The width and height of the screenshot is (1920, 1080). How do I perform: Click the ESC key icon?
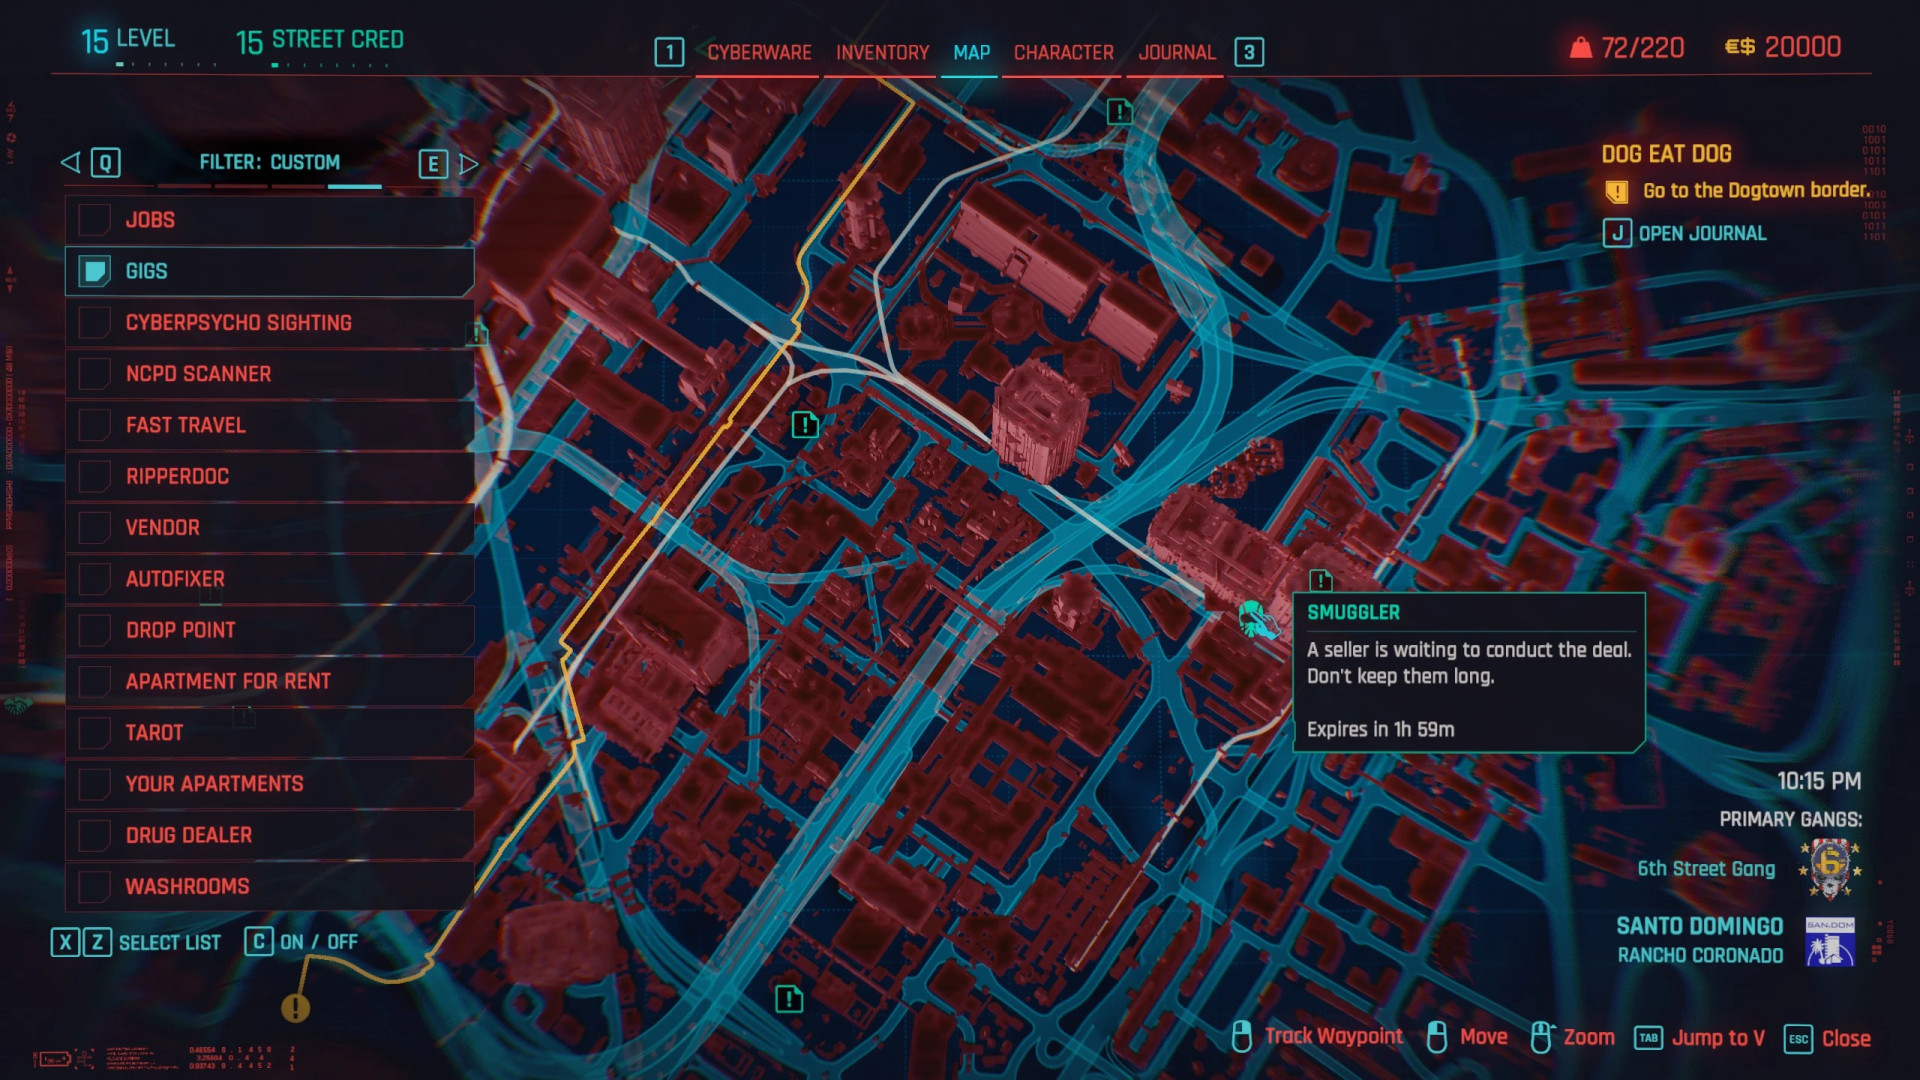point(1798,1039)
